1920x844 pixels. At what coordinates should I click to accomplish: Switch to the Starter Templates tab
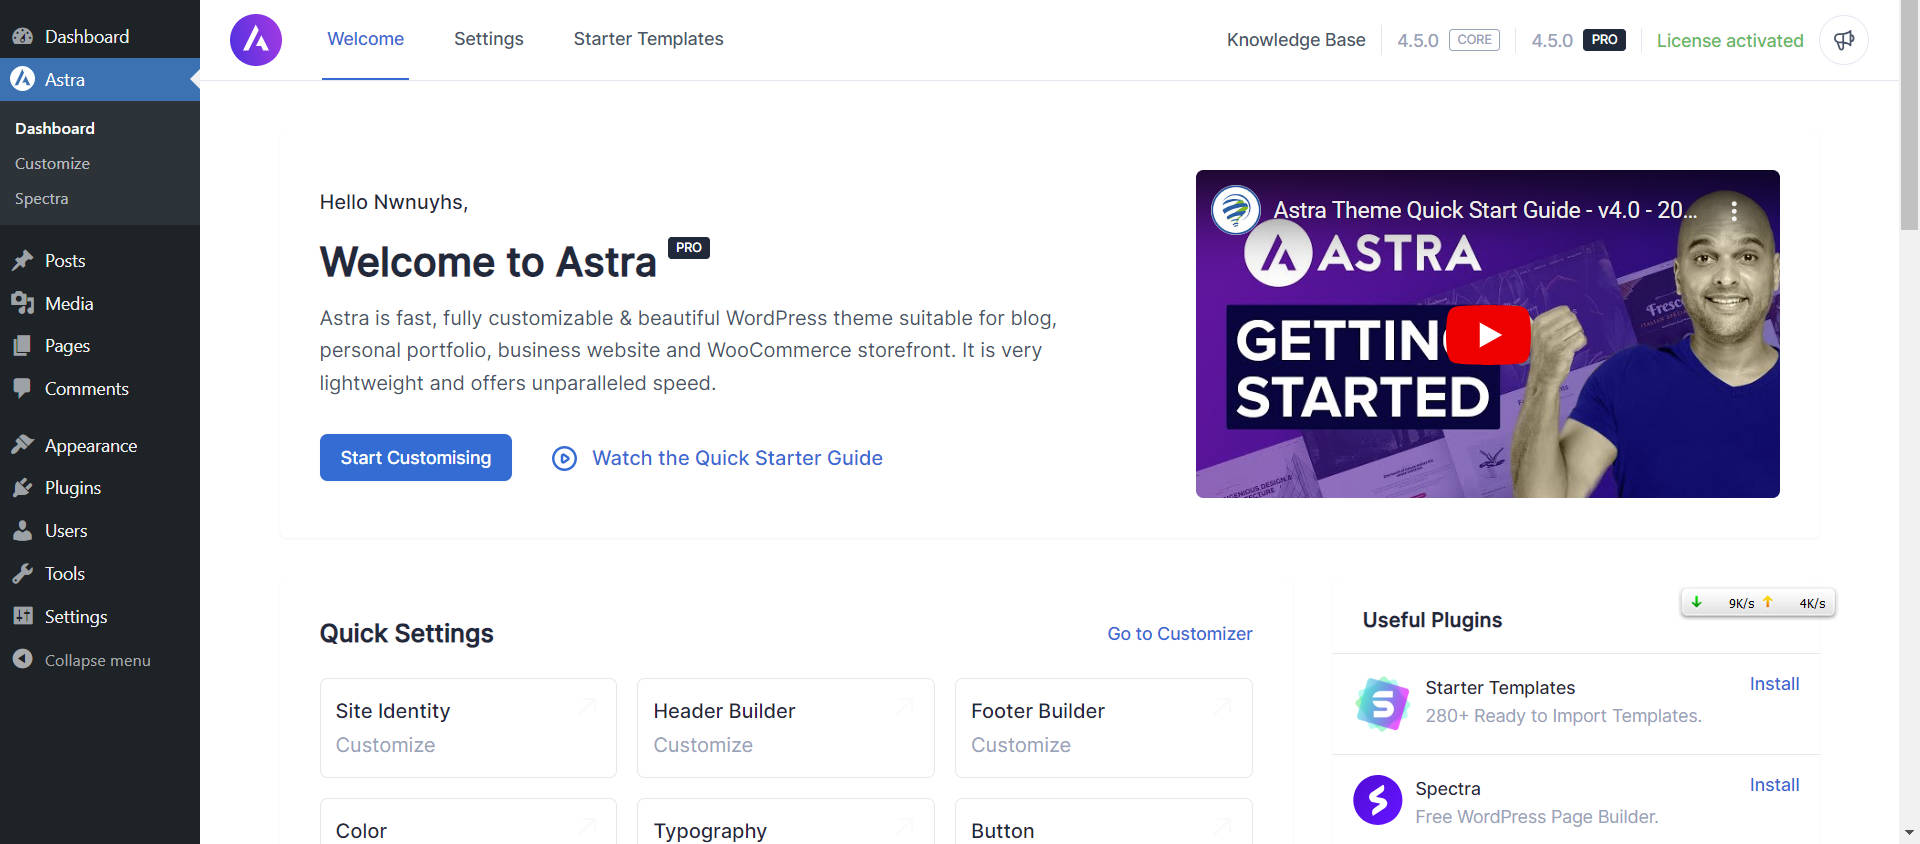(x=648, y=39)
